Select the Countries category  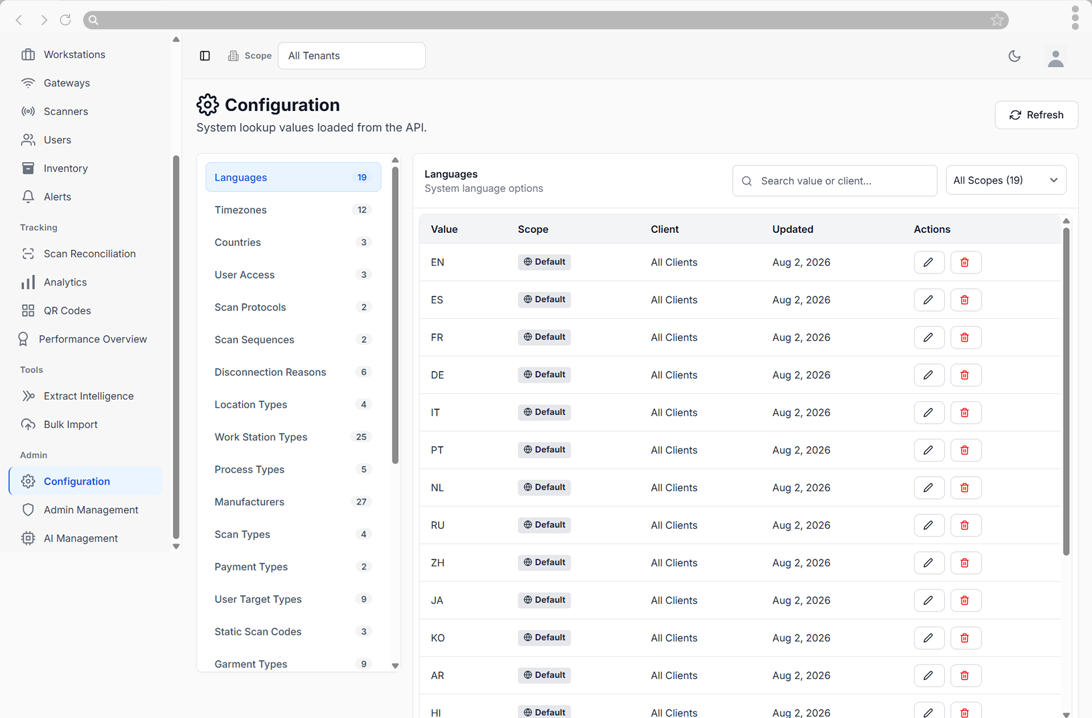293,242
